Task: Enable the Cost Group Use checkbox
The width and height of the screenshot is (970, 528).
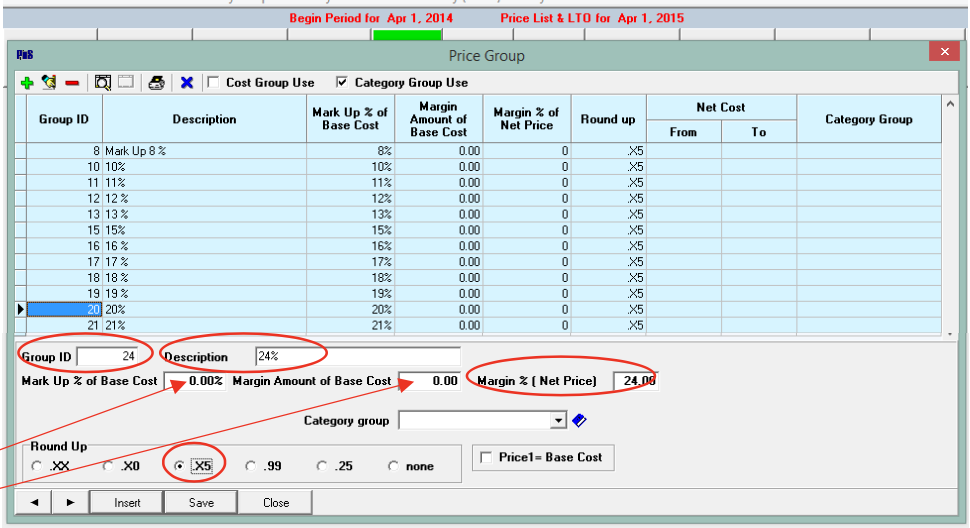Action: pyautogui.click(x=213, y=82)
